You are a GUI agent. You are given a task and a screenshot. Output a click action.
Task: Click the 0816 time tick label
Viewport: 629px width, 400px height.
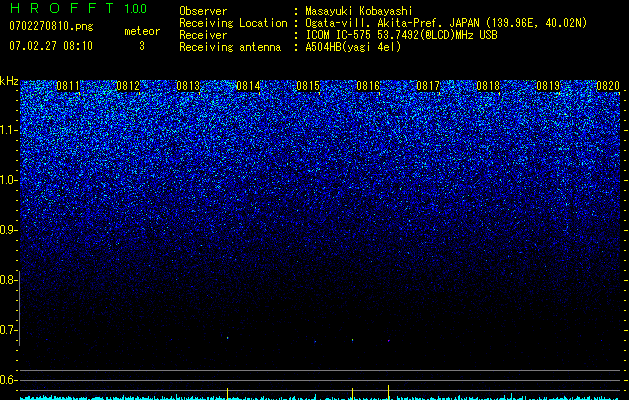(368, 86)
